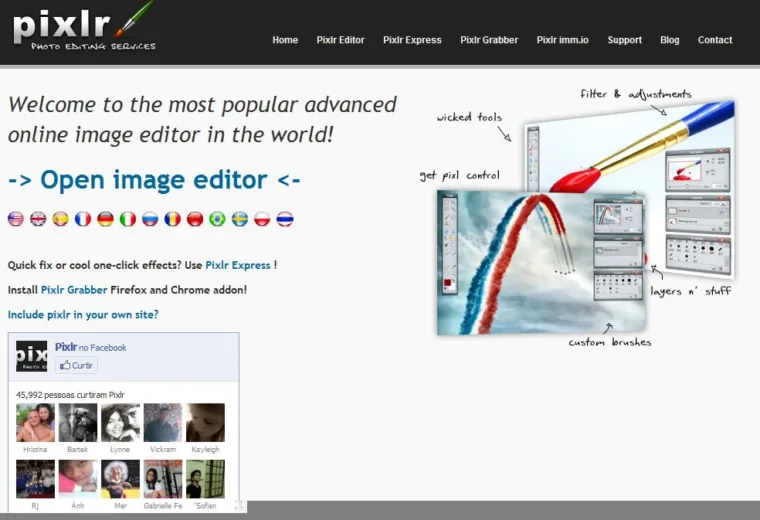The width and height of the screenshot is (760, 520).
Task: Follow the Pixlr Express text link
Action: point(238,265)
